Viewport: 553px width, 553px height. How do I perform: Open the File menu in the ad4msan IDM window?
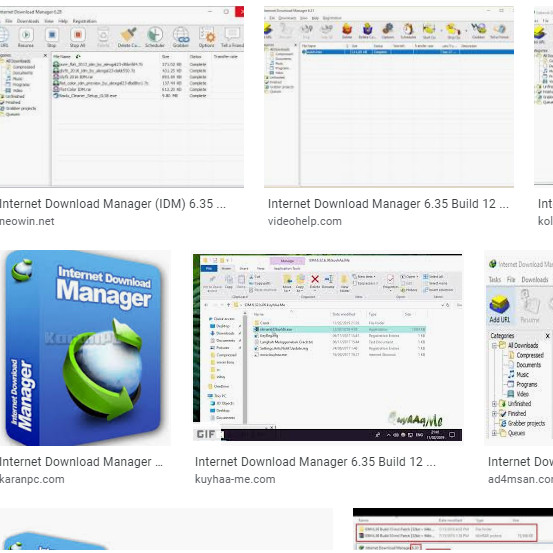[x=511, y=280]
